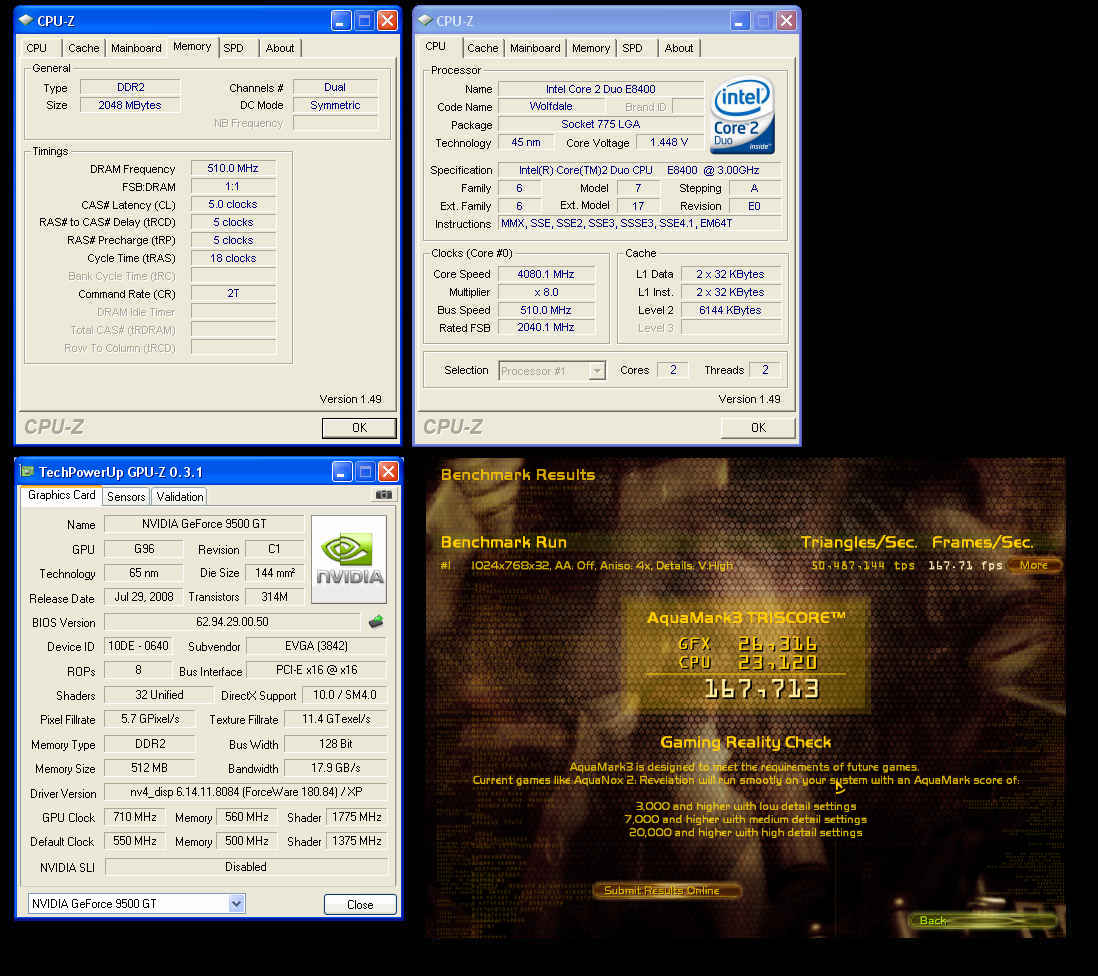
Task: Click the Close button in GPU-Z
Action: point(360,905)
